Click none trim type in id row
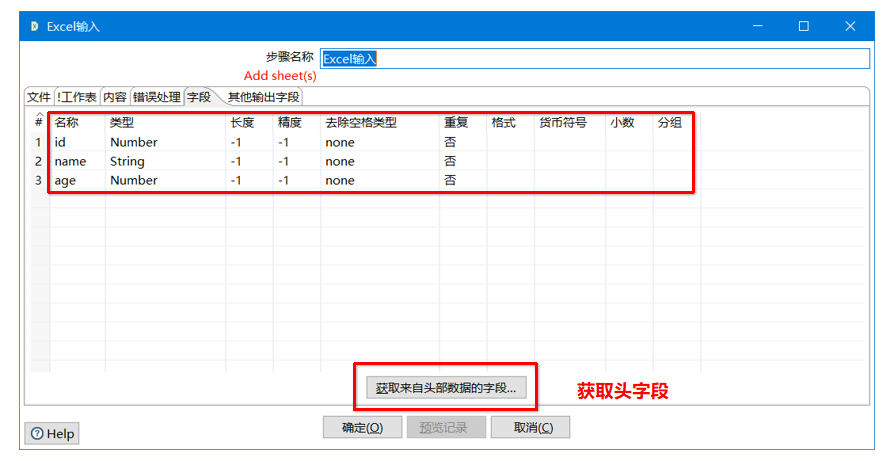 tap(380, 142)
